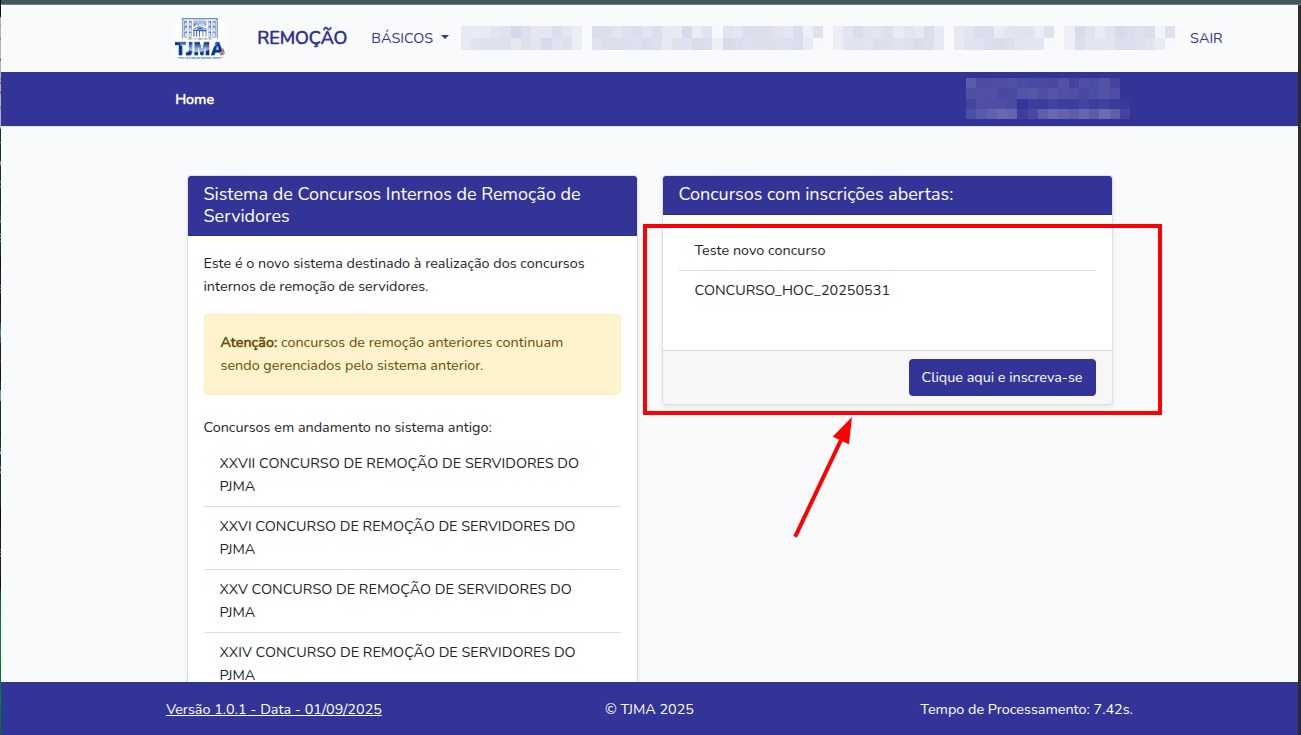1301x735 pixels.
Task: Expand the BÁSICOS dropdown menu
Action: [409, 38]
